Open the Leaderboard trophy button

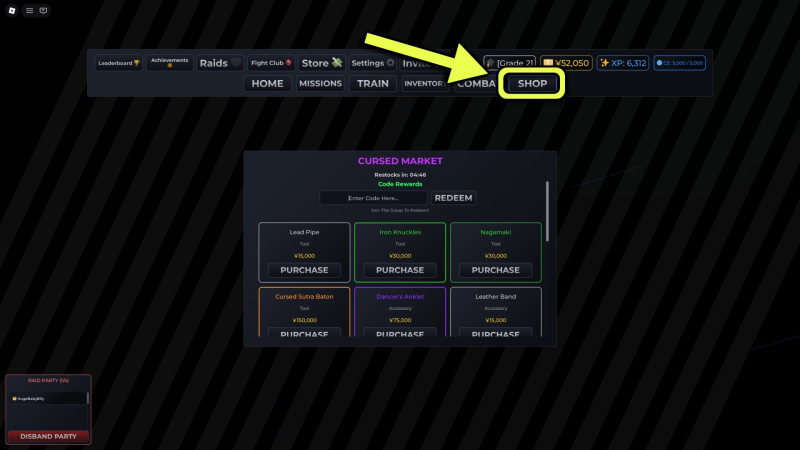click(119, 63)
